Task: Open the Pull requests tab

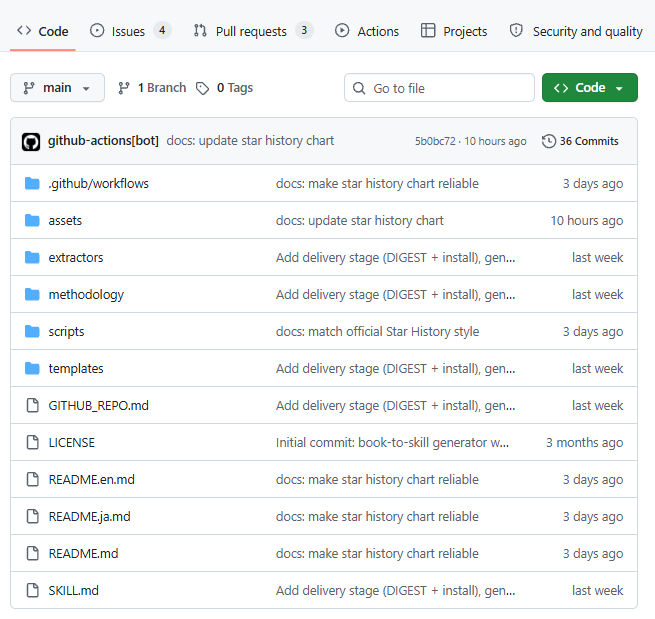Action: (x=253, y=31)
